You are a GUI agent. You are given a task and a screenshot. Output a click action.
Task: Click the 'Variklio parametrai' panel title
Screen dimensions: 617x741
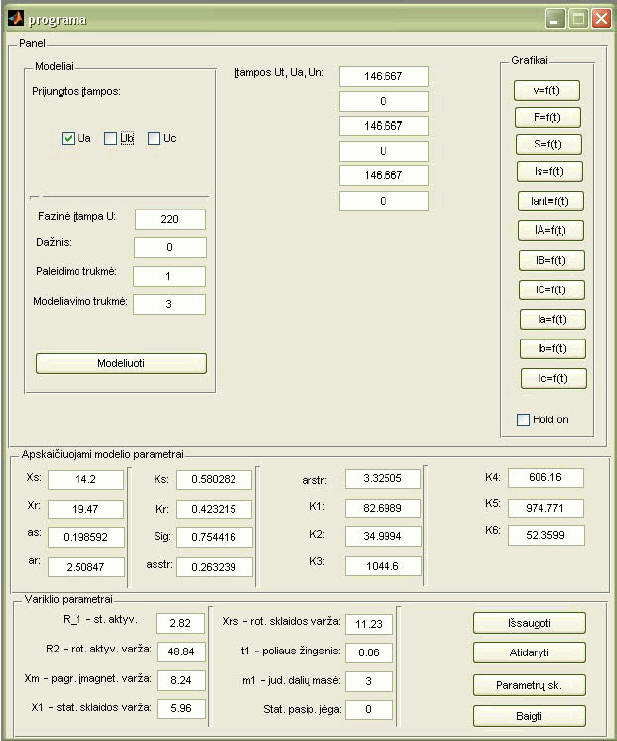point(69,599)
